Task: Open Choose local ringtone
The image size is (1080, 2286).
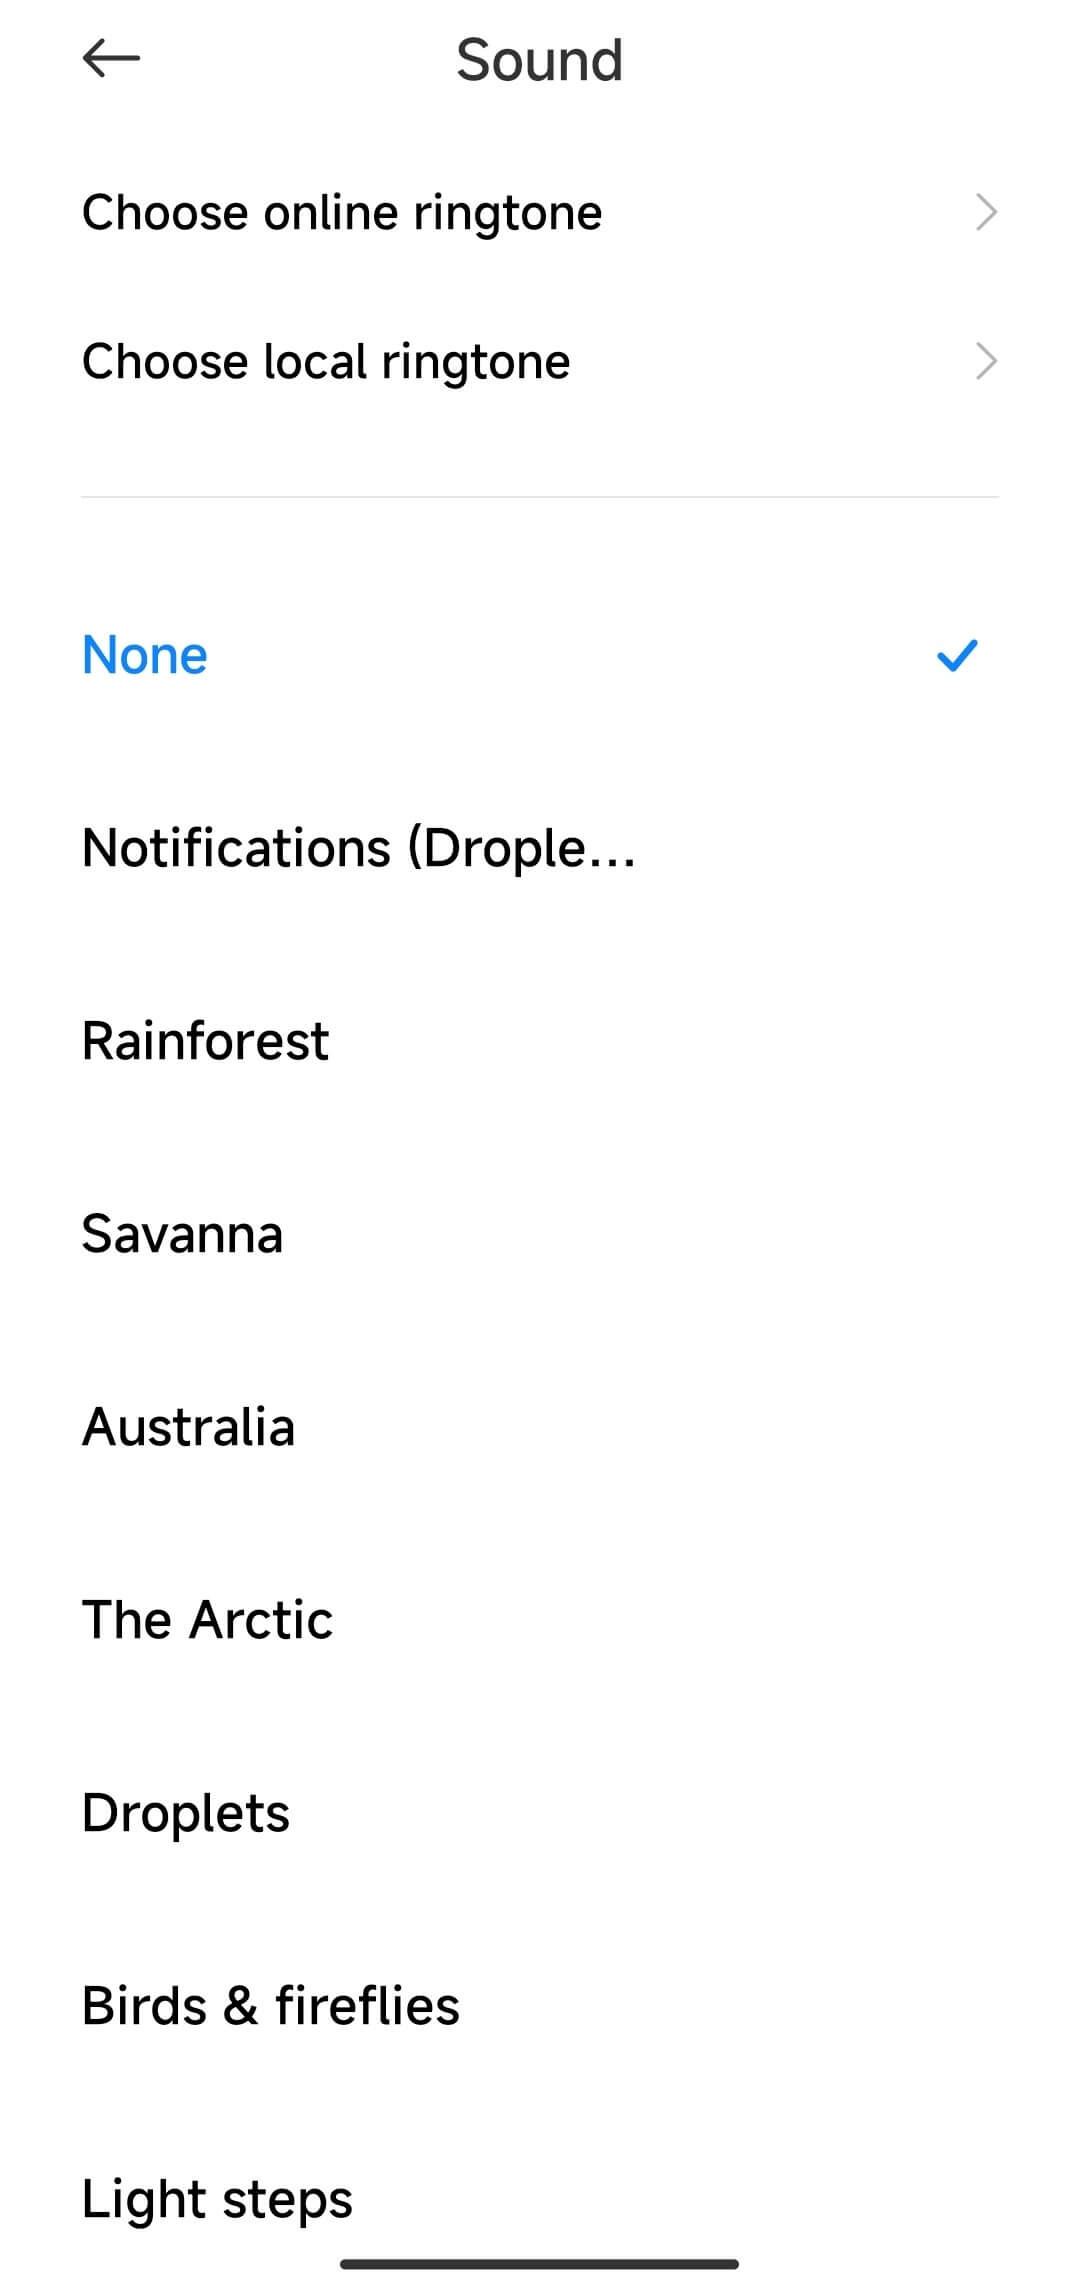Action: click(540, 362)
